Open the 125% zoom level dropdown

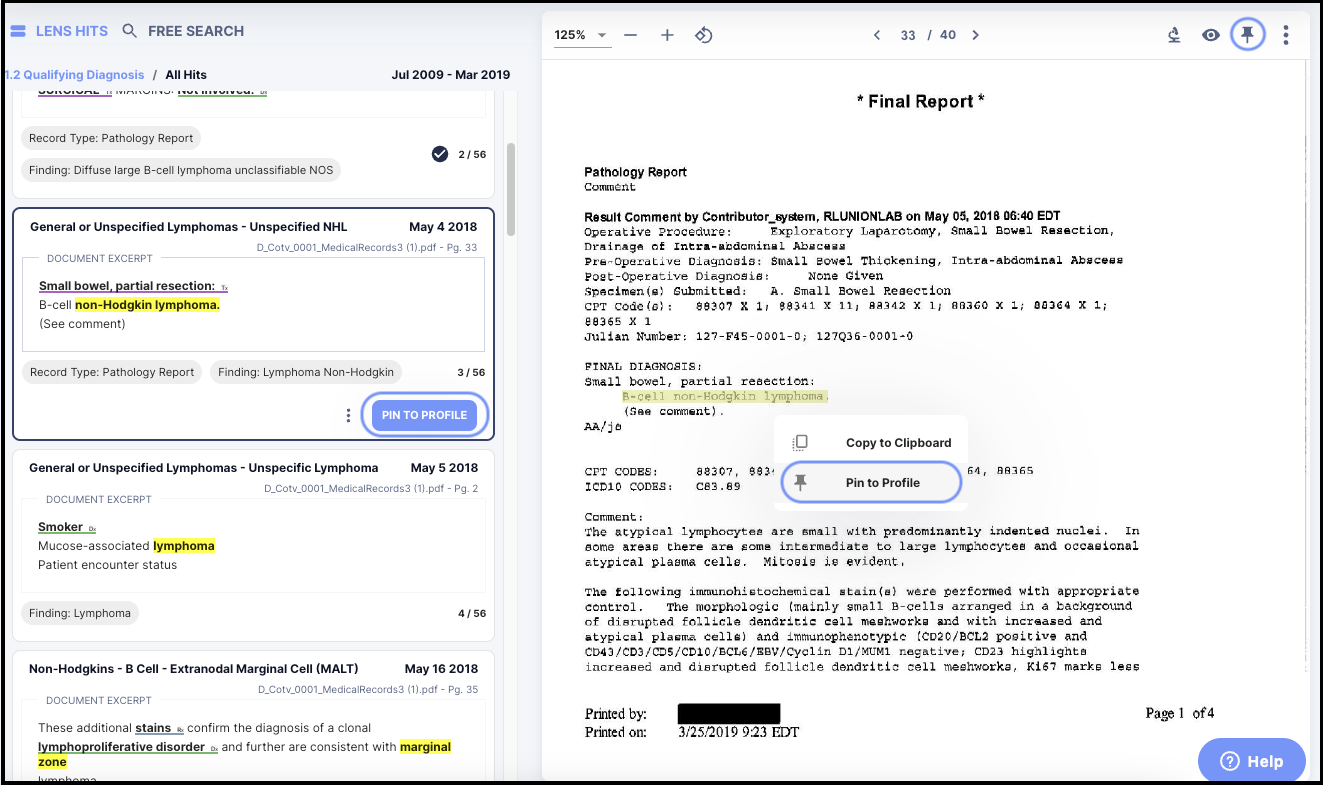click(584, 34)
